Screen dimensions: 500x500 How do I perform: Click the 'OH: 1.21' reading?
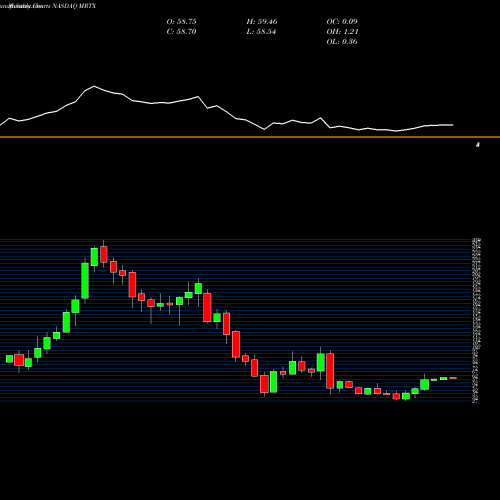point(342,32)
